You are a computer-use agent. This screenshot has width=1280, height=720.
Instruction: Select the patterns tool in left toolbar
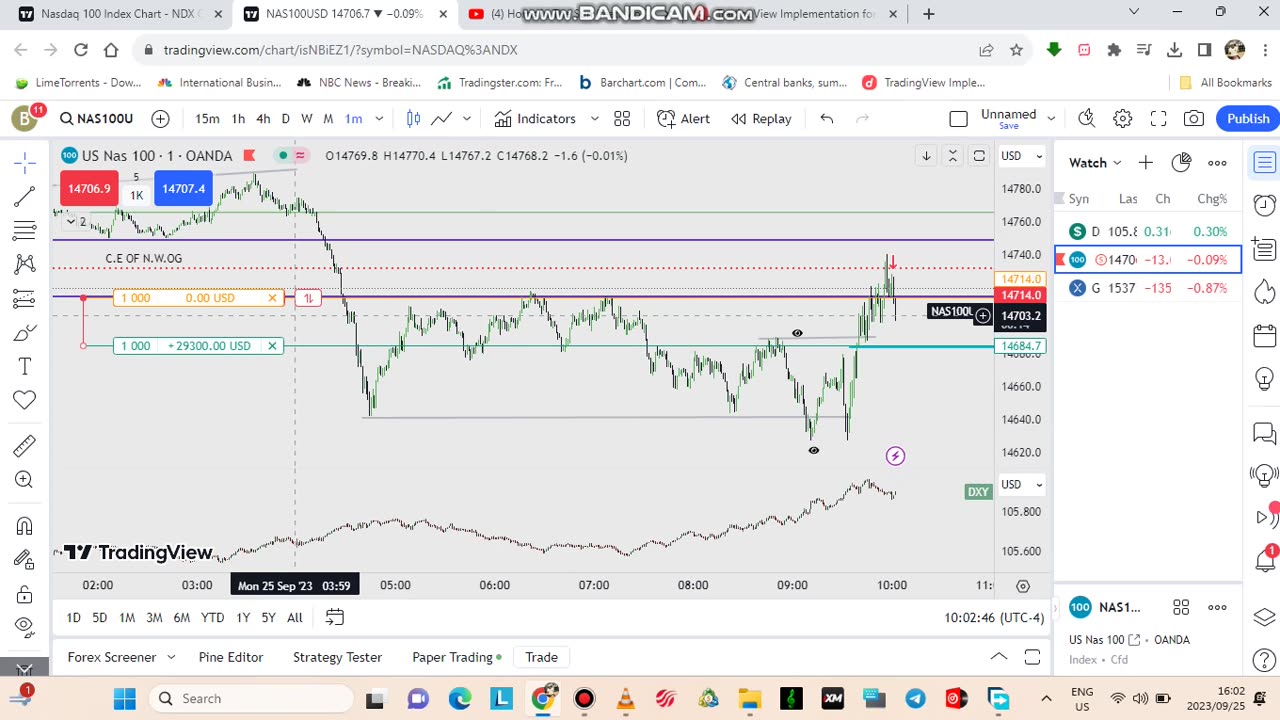(x=25, y=264)
